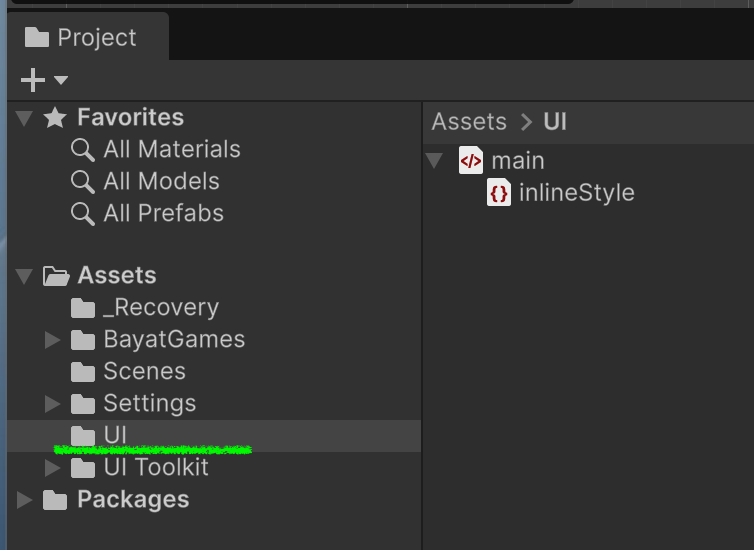Collapse the Favorites section arrow
Screen dimensions: 754x550
point(25,118)
